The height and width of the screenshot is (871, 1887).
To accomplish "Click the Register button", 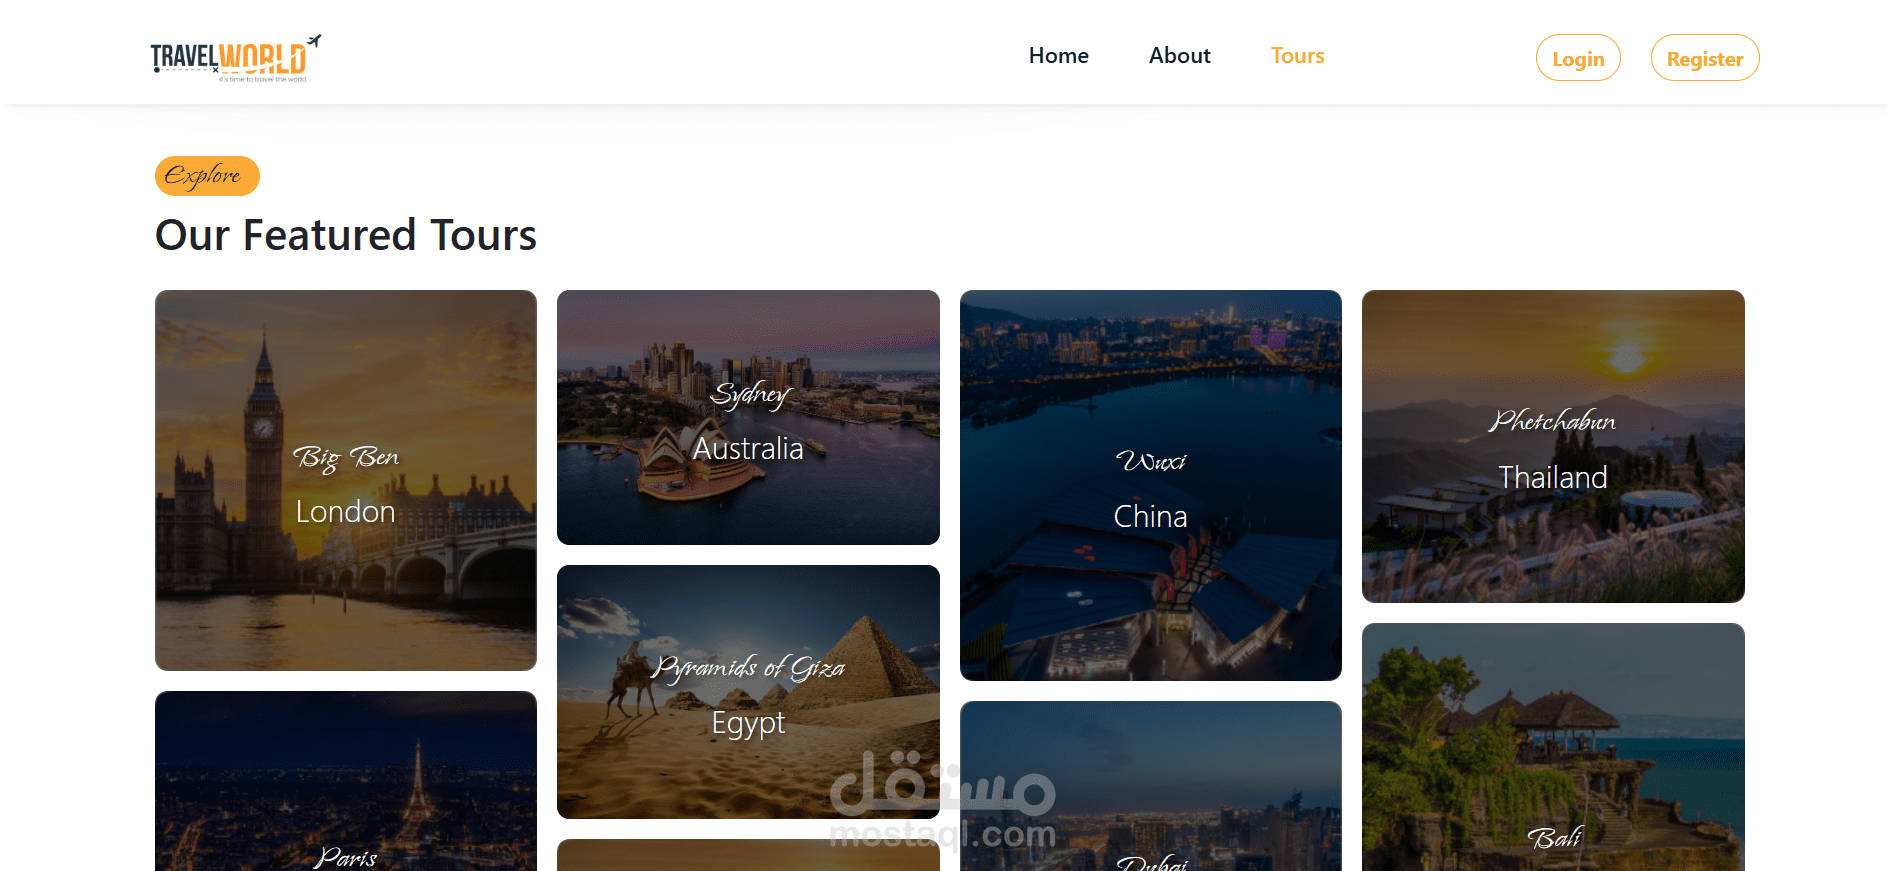I will point(1705,58).
